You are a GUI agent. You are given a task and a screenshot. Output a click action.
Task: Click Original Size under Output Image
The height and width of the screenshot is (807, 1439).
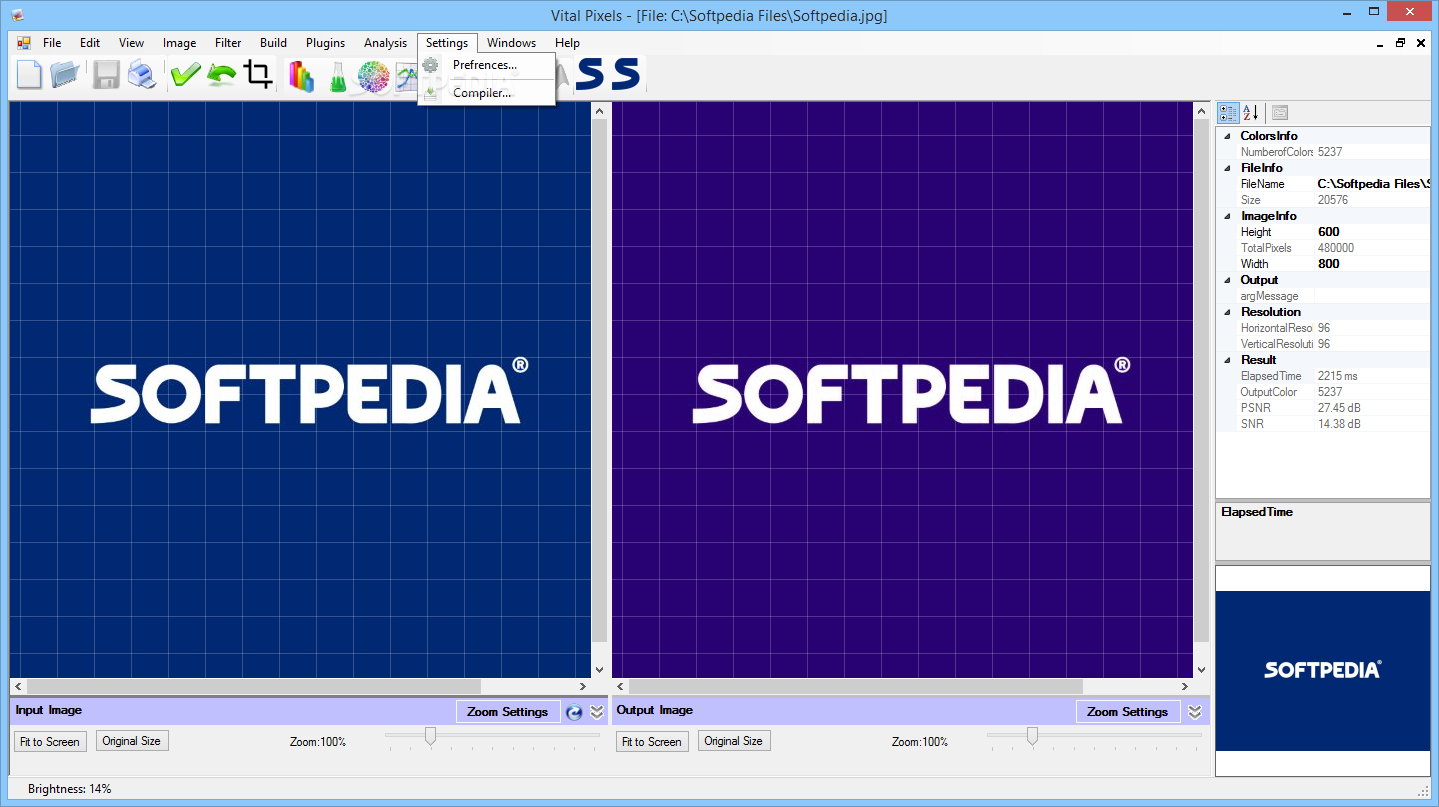[x=733, y=741]
